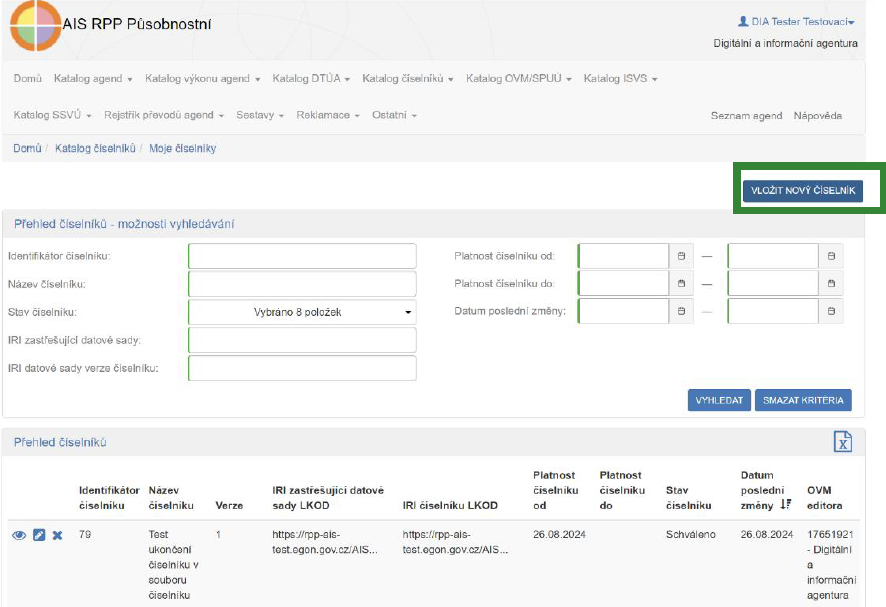The width and height of the screenshot is (886, 607).
Task: Open the 'Katalog číselníků' menu
Action: pos(408,79)
